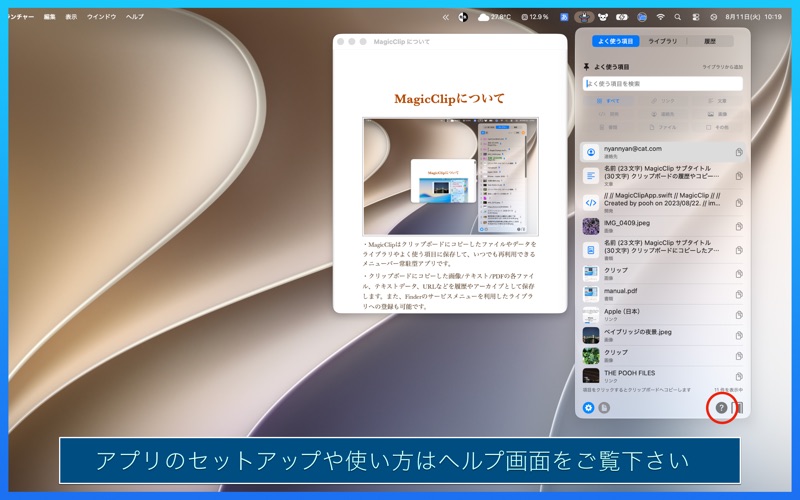800x500 pixels.
Task: Click the よく使う項目を検索 search field
Action: (663, 84)
